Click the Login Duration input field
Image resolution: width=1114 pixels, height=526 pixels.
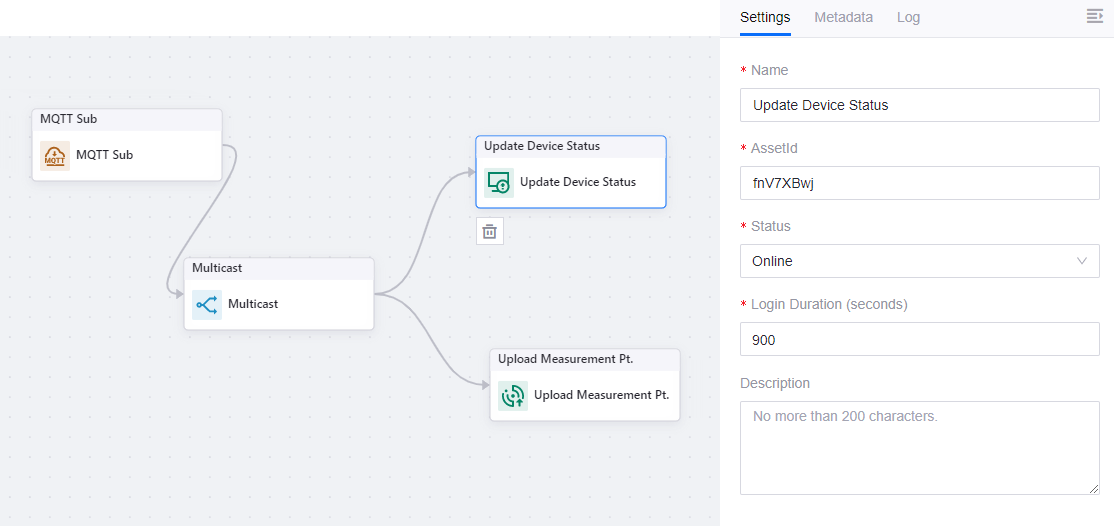[919, 339]
